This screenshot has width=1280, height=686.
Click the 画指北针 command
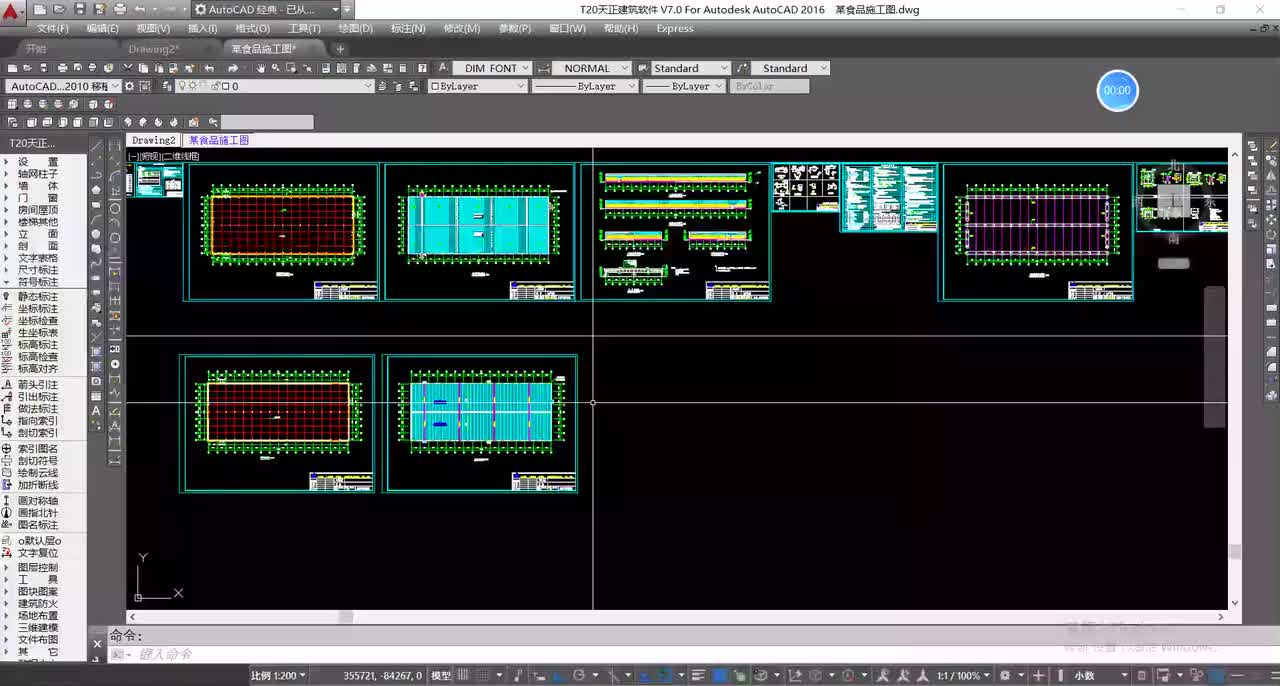(38, 513)
